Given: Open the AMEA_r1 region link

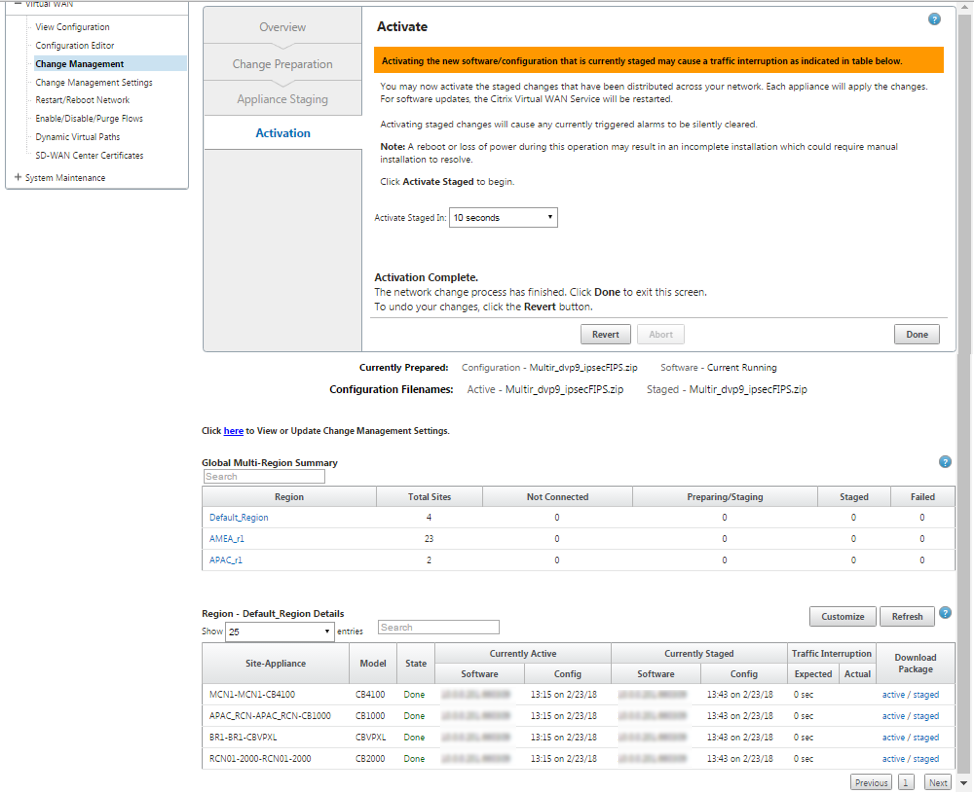Looking at the screenshot, I should pos(227,538).
